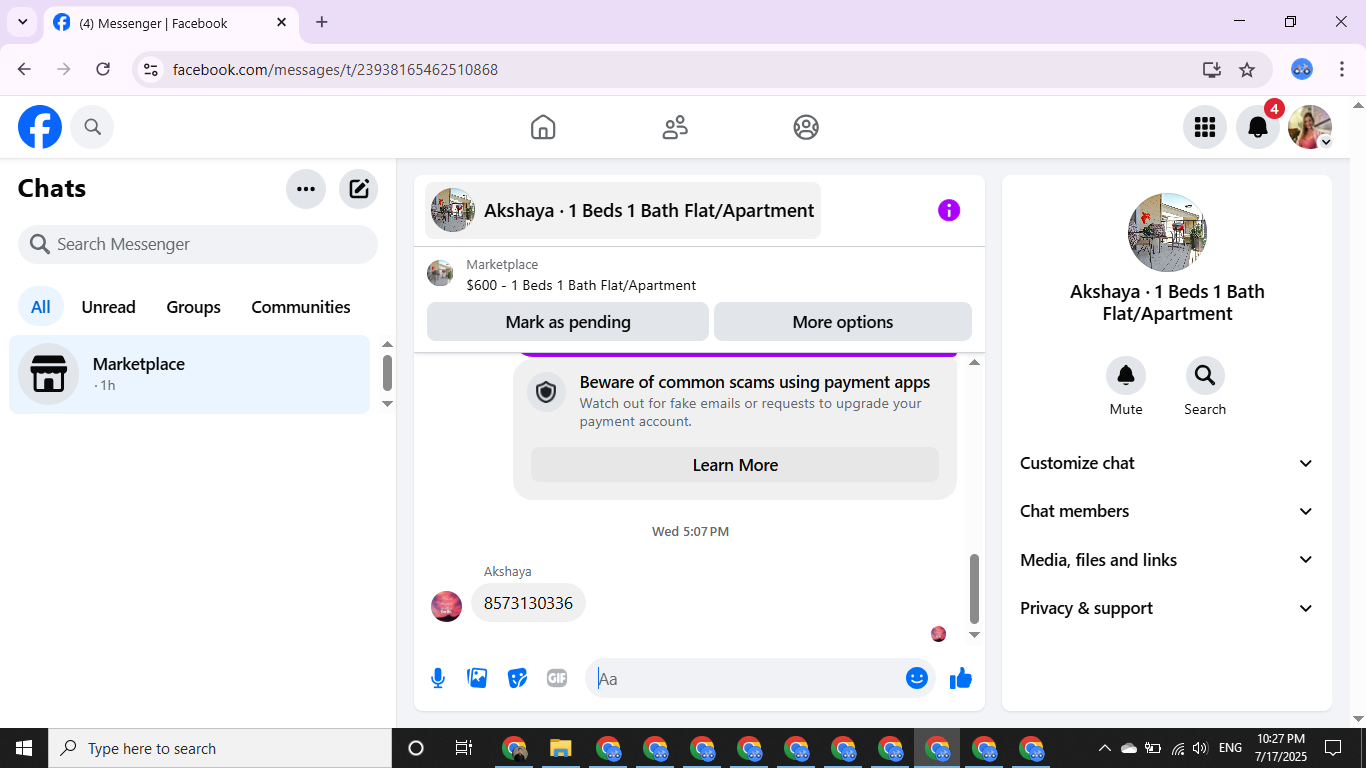Screen dimensions: 1366x768
Task: Click Learn More about payment scams
Action: click(735, 465)
